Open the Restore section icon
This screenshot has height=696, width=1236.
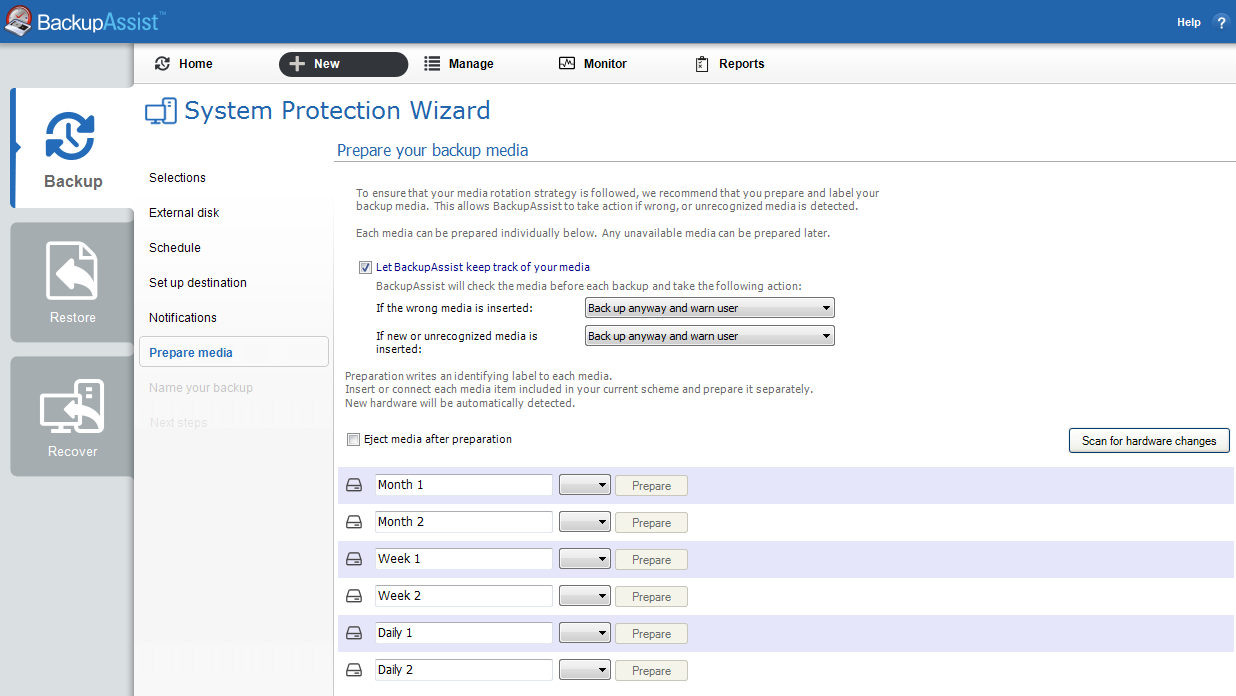click(x=72, y=271)
